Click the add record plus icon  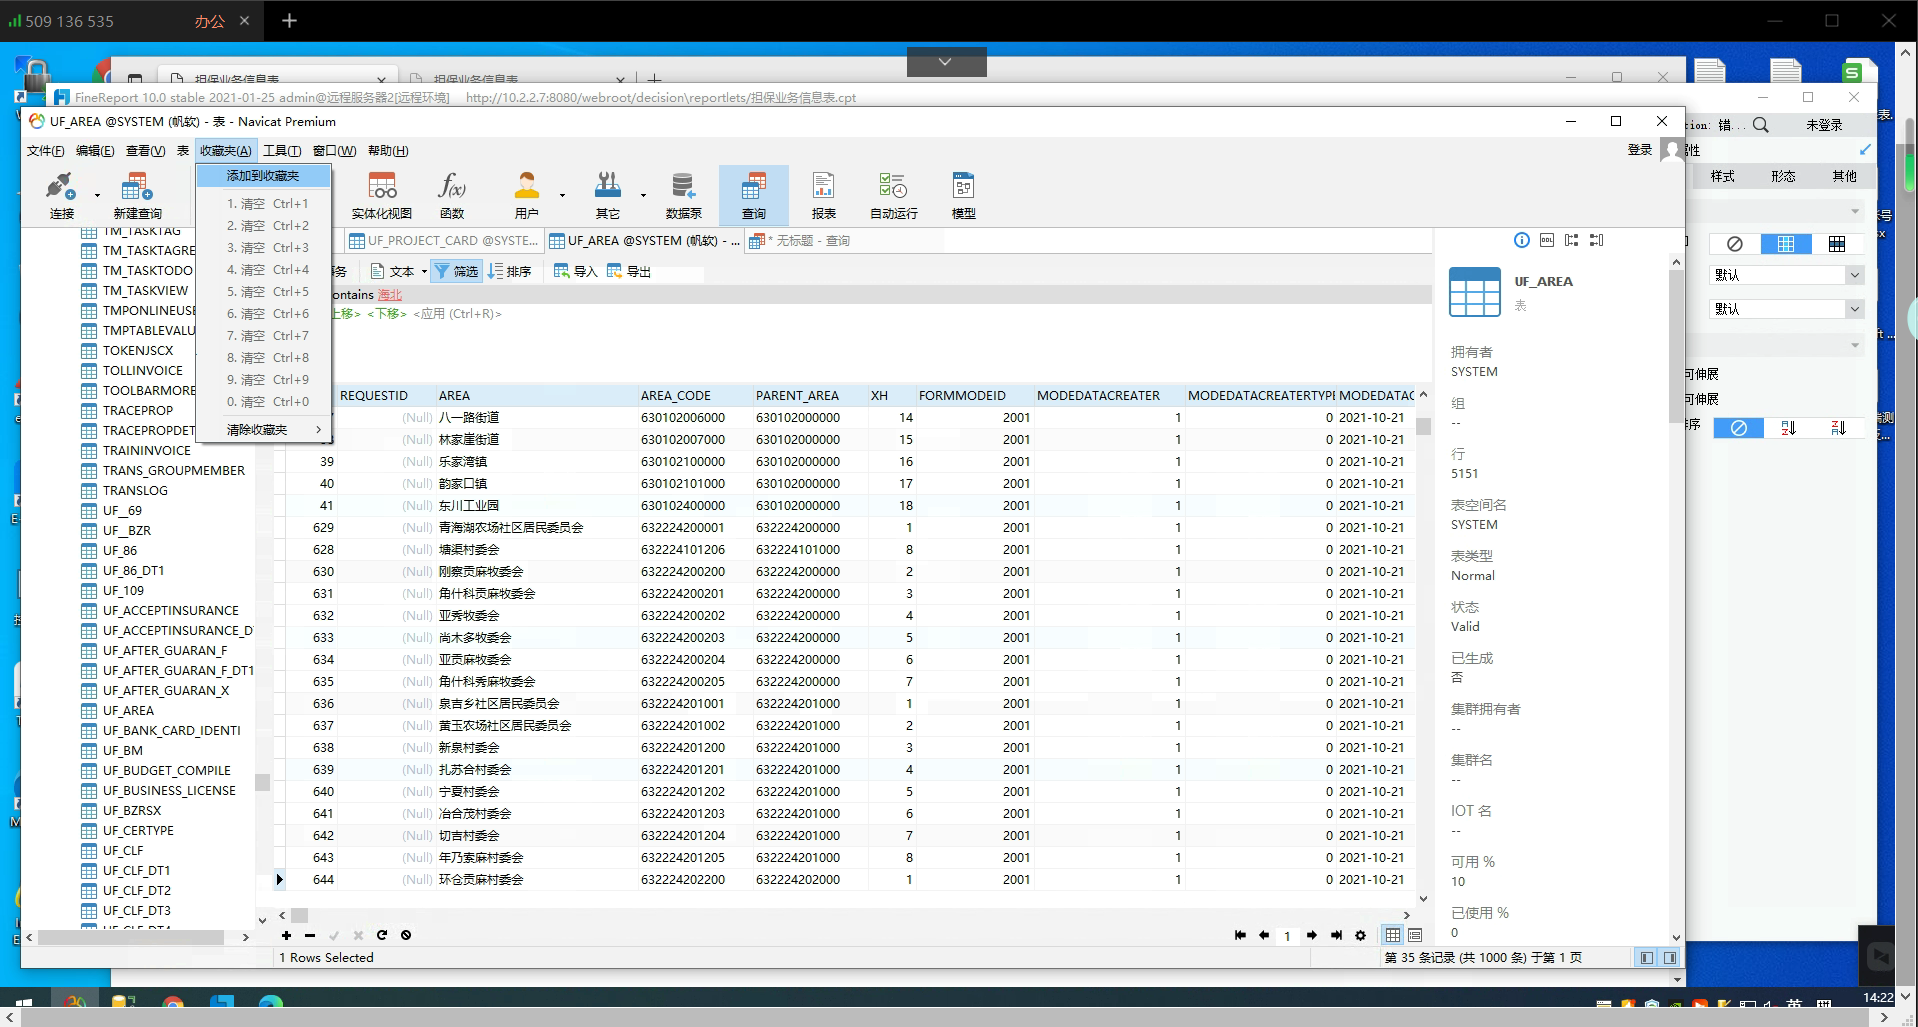click(x=286, y=935)
